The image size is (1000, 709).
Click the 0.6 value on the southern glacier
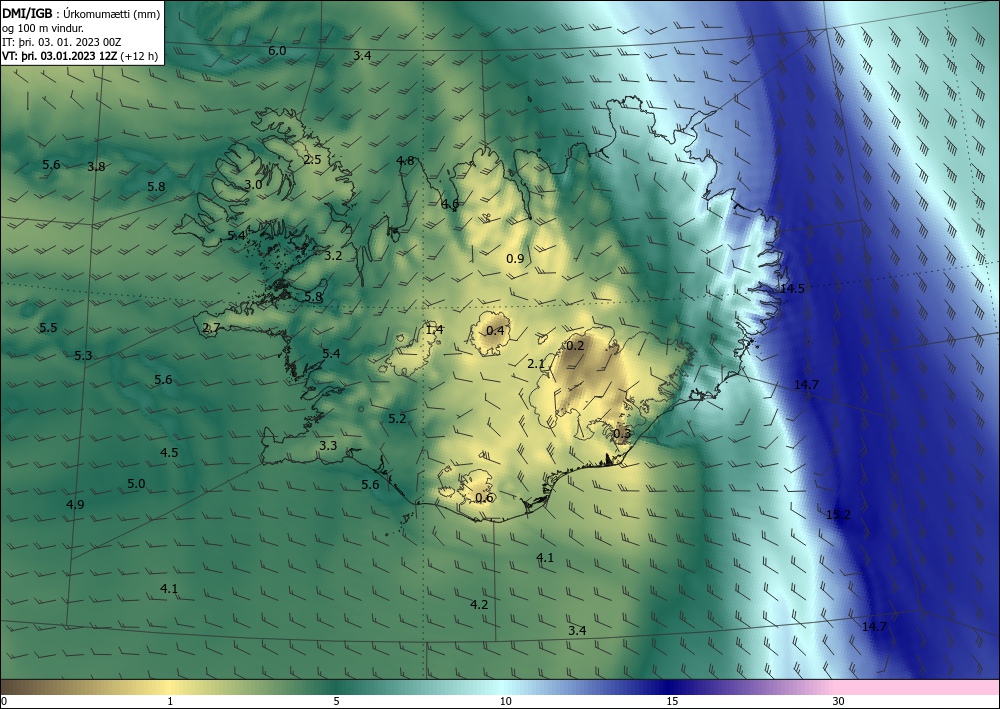tap(485, 497)
